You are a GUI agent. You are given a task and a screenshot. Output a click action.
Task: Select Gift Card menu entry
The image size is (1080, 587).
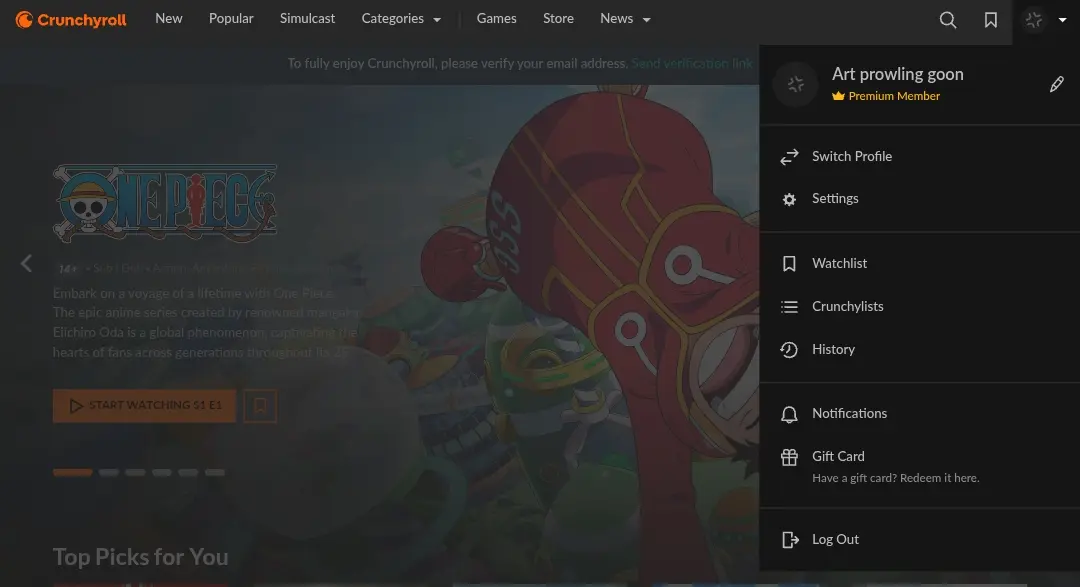pyautogui.click(x=920, y=466)
